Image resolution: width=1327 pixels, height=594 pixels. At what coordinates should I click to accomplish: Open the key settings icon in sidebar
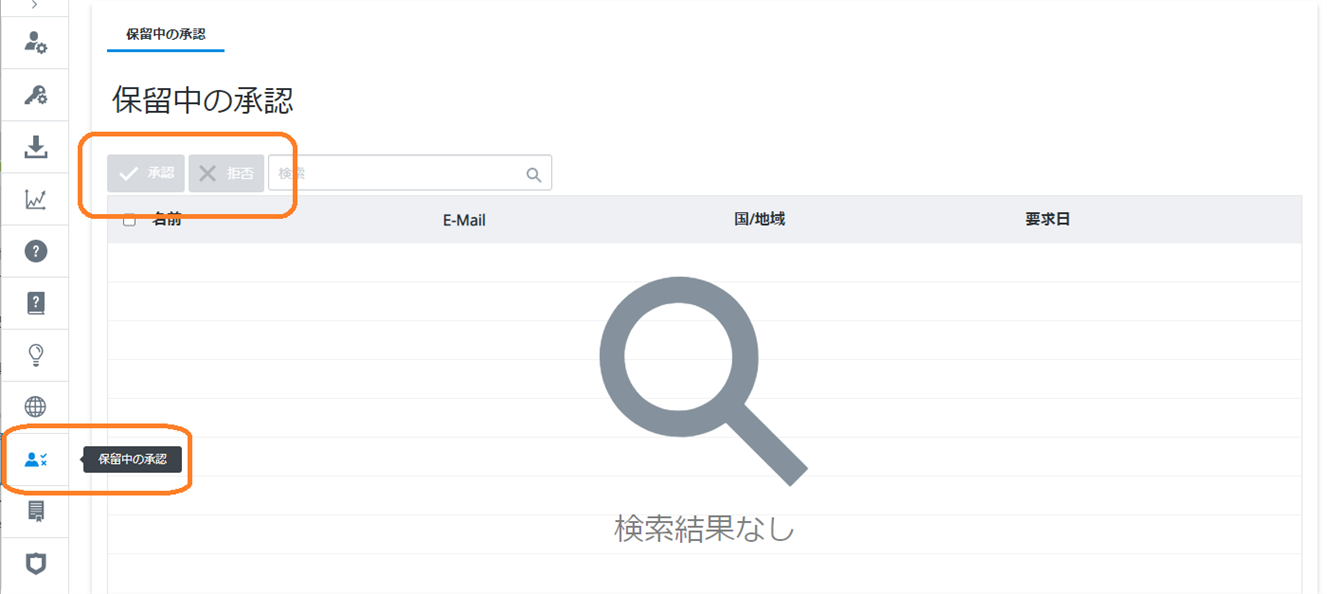point(35,95)
